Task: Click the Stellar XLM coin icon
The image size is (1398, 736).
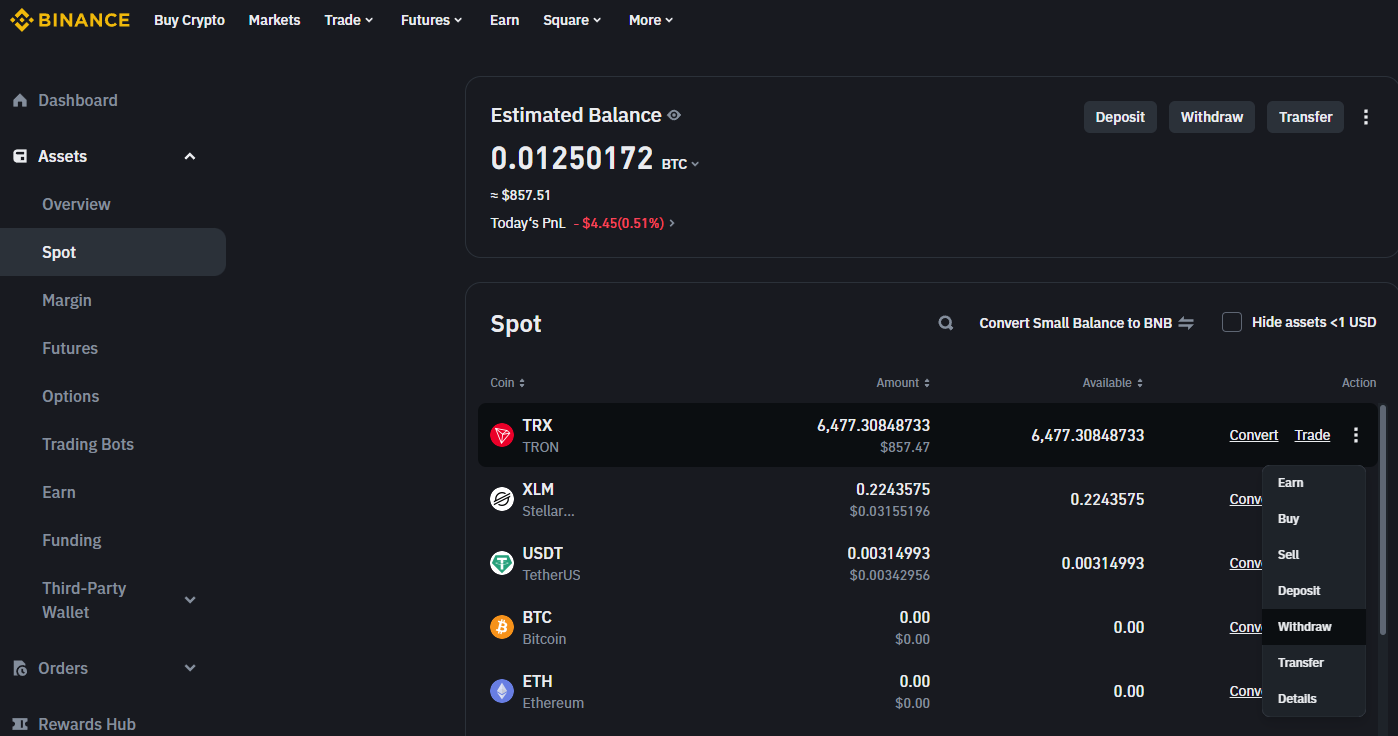Action: [502, 499]
